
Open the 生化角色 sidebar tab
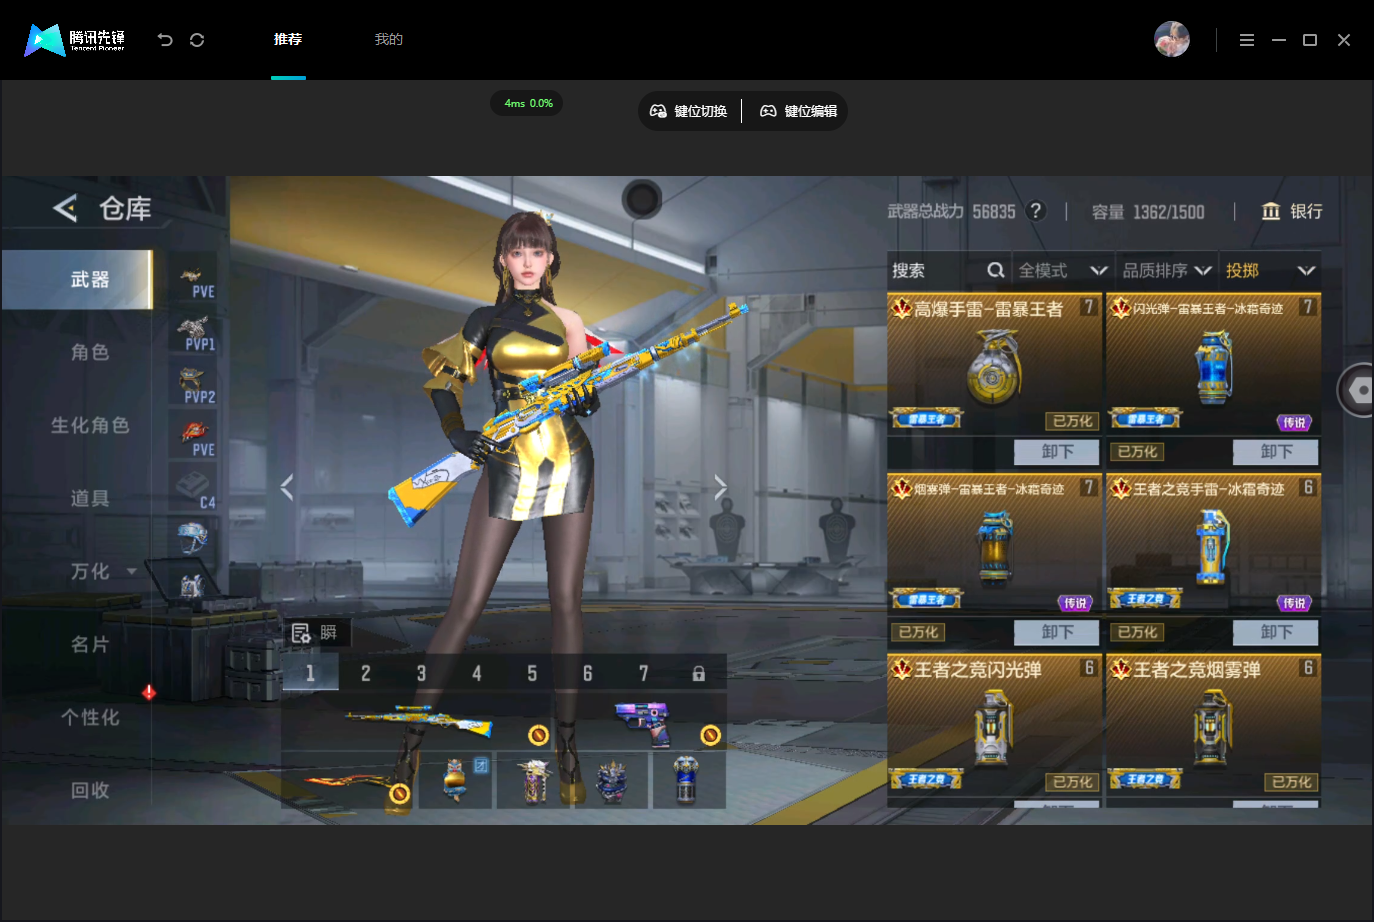90,425
